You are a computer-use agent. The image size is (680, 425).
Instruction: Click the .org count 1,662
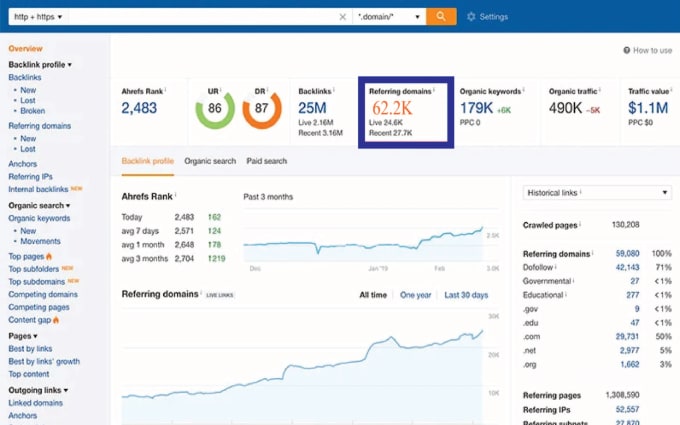coord(630,364)
